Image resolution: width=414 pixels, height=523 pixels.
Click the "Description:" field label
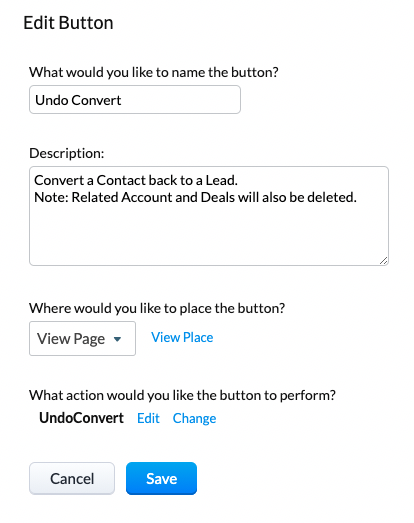tap(67, 153)
